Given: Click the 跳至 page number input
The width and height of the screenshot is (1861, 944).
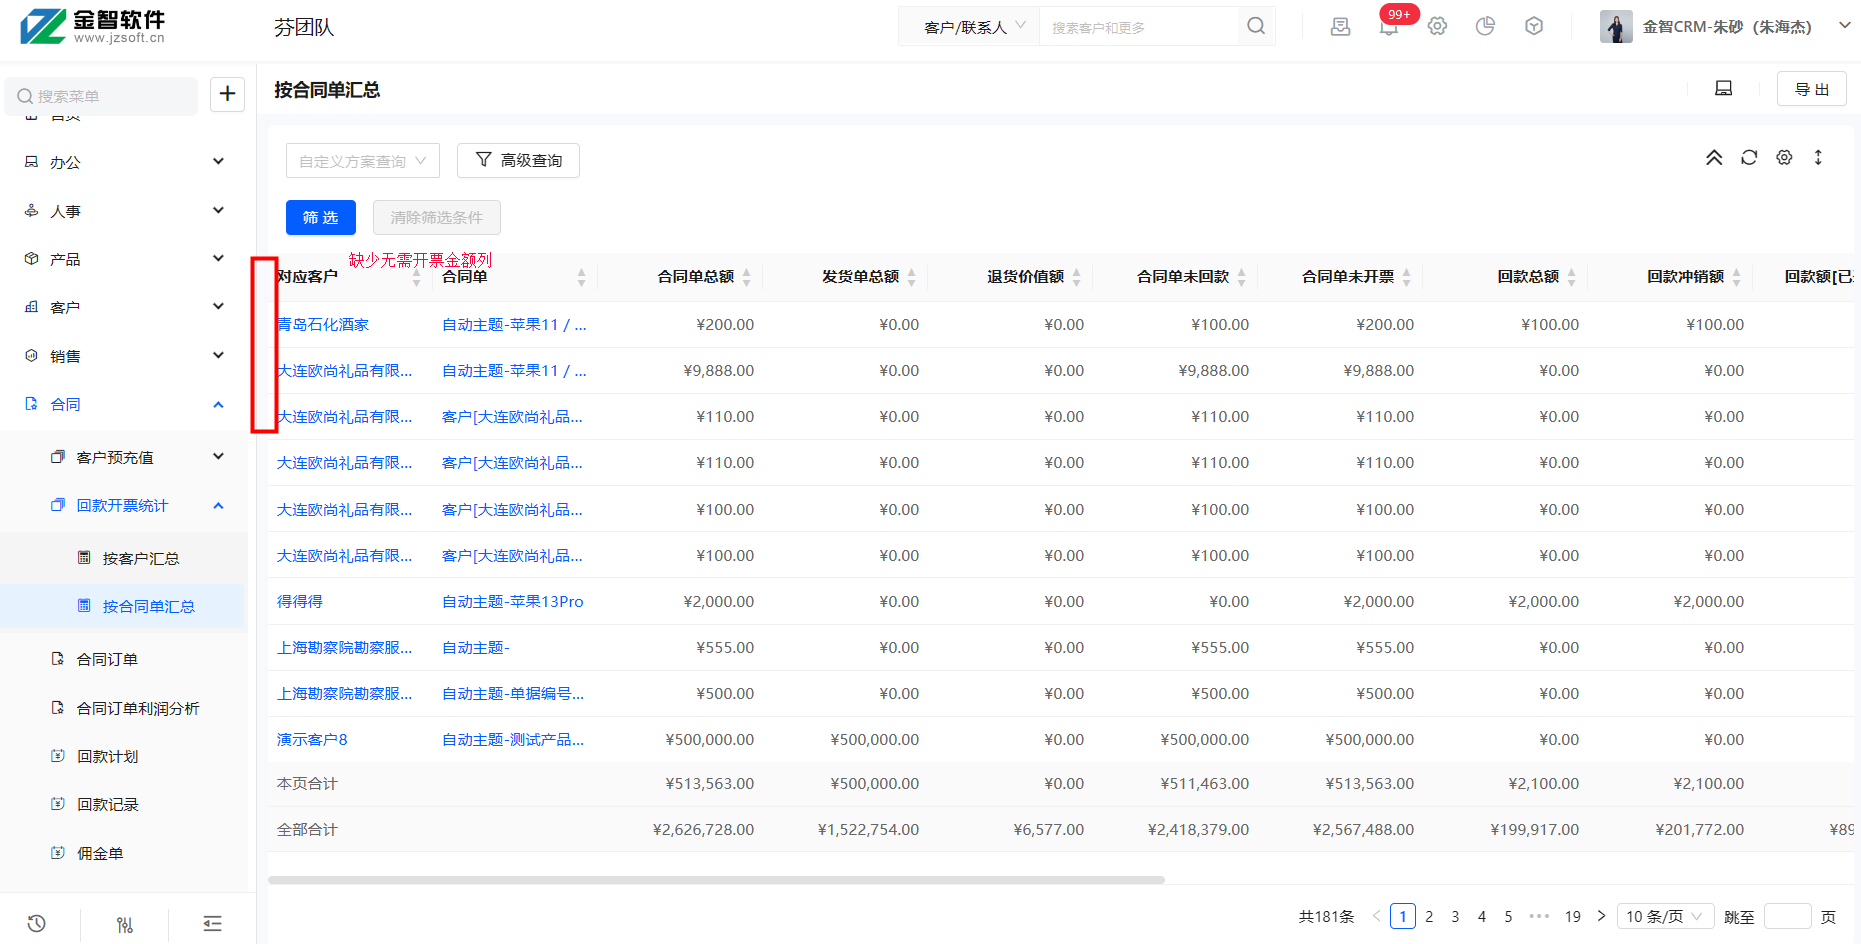Looking at the screenshot, I should point(1787,916).
